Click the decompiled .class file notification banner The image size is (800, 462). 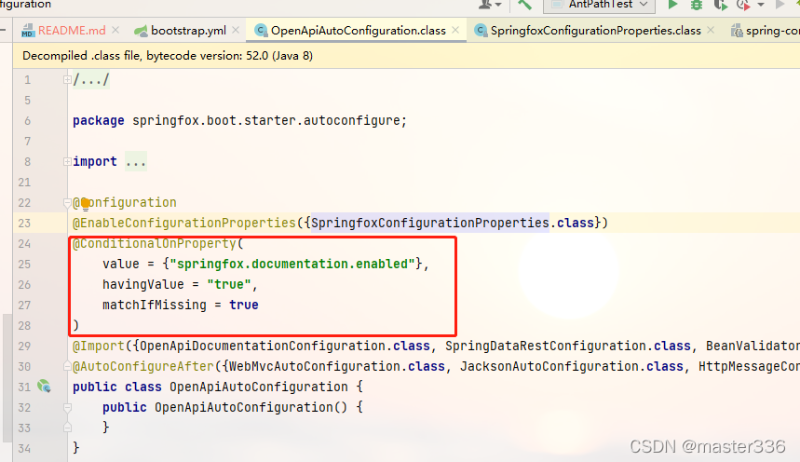(x=406, y=56)
